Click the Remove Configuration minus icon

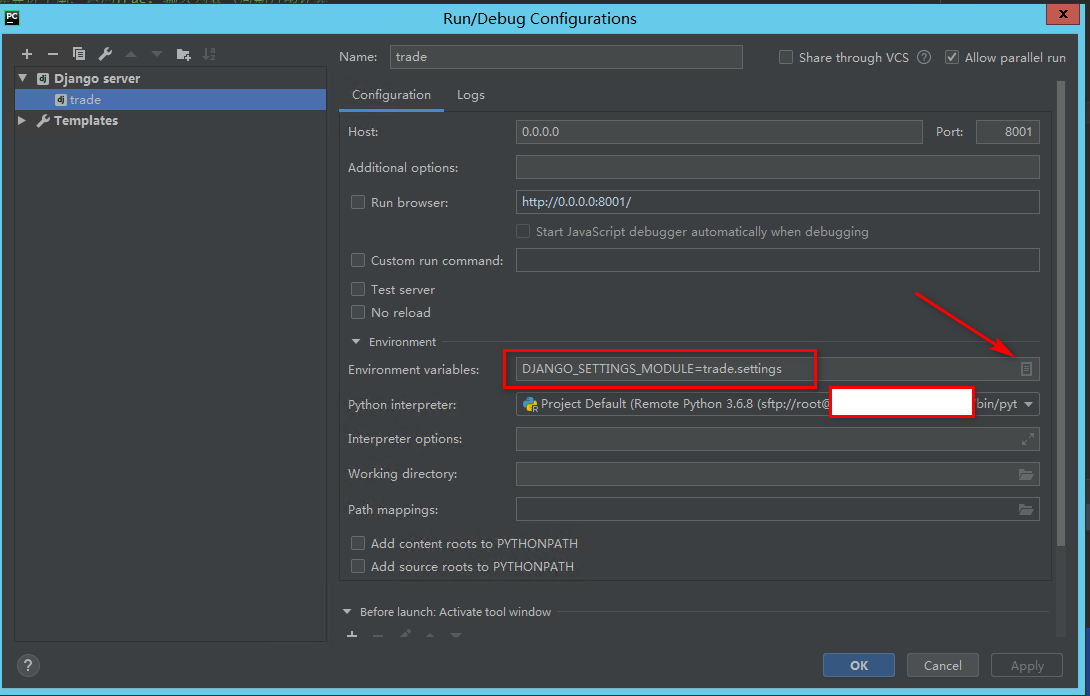tap(53, 54)
